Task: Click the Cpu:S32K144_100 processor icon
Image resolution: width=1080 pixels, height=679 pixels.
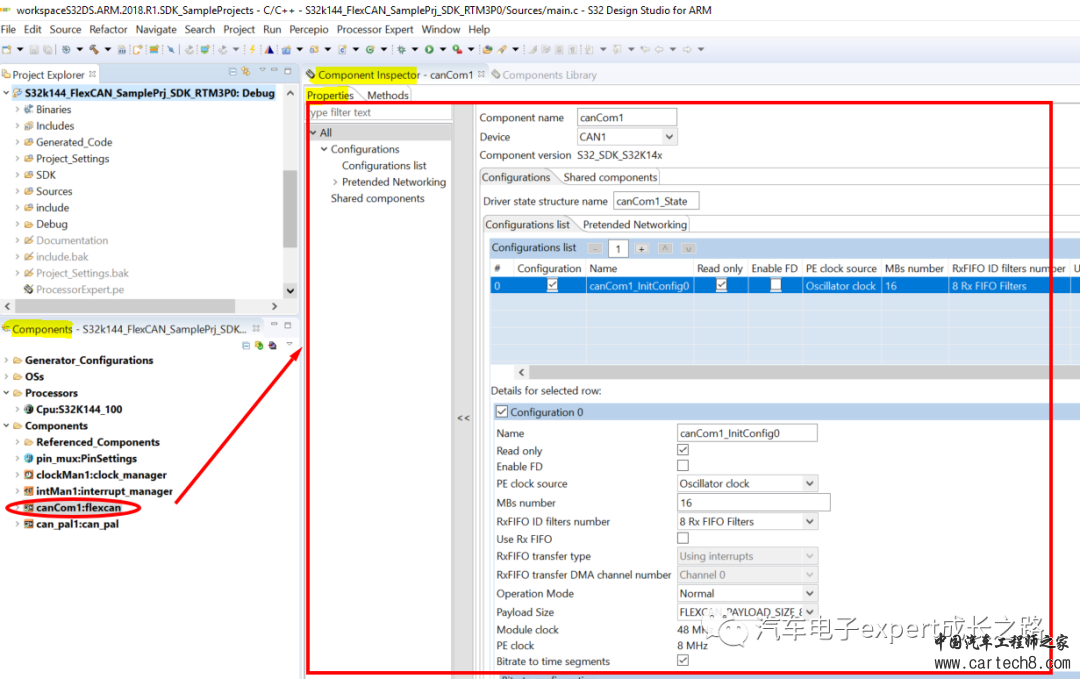Action: [29, 409]
